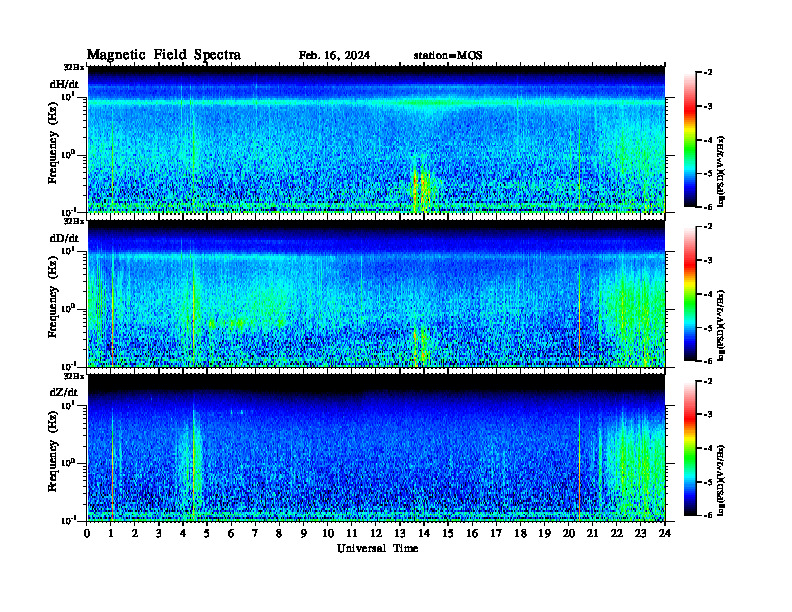Viewport: 792px width, 612px height.
Task: Click the '4' hour tick label
Action: (x=183, y=534)
